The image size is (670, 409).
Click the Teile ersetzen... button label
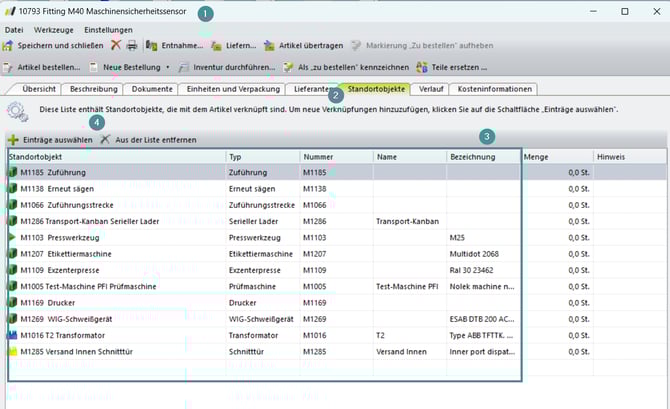click(459, 67)
